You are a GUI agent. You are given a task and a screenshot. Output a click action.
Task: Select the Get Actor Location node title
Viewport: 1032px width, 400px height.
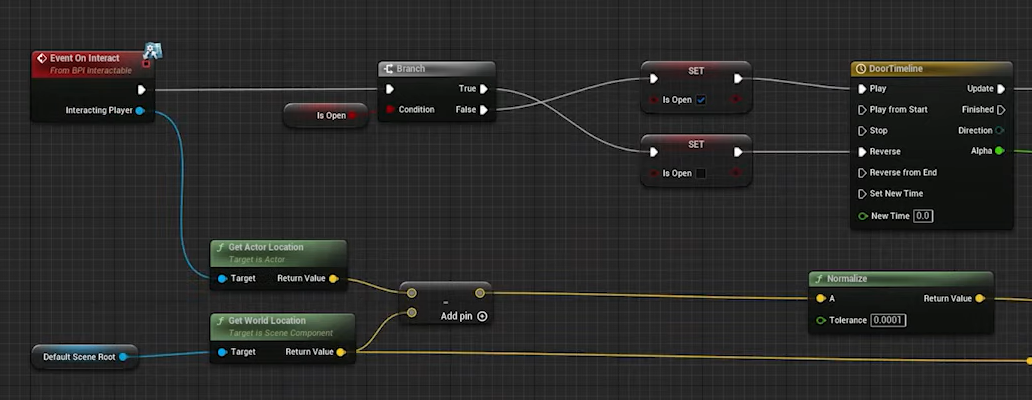(x=266, y=247)
